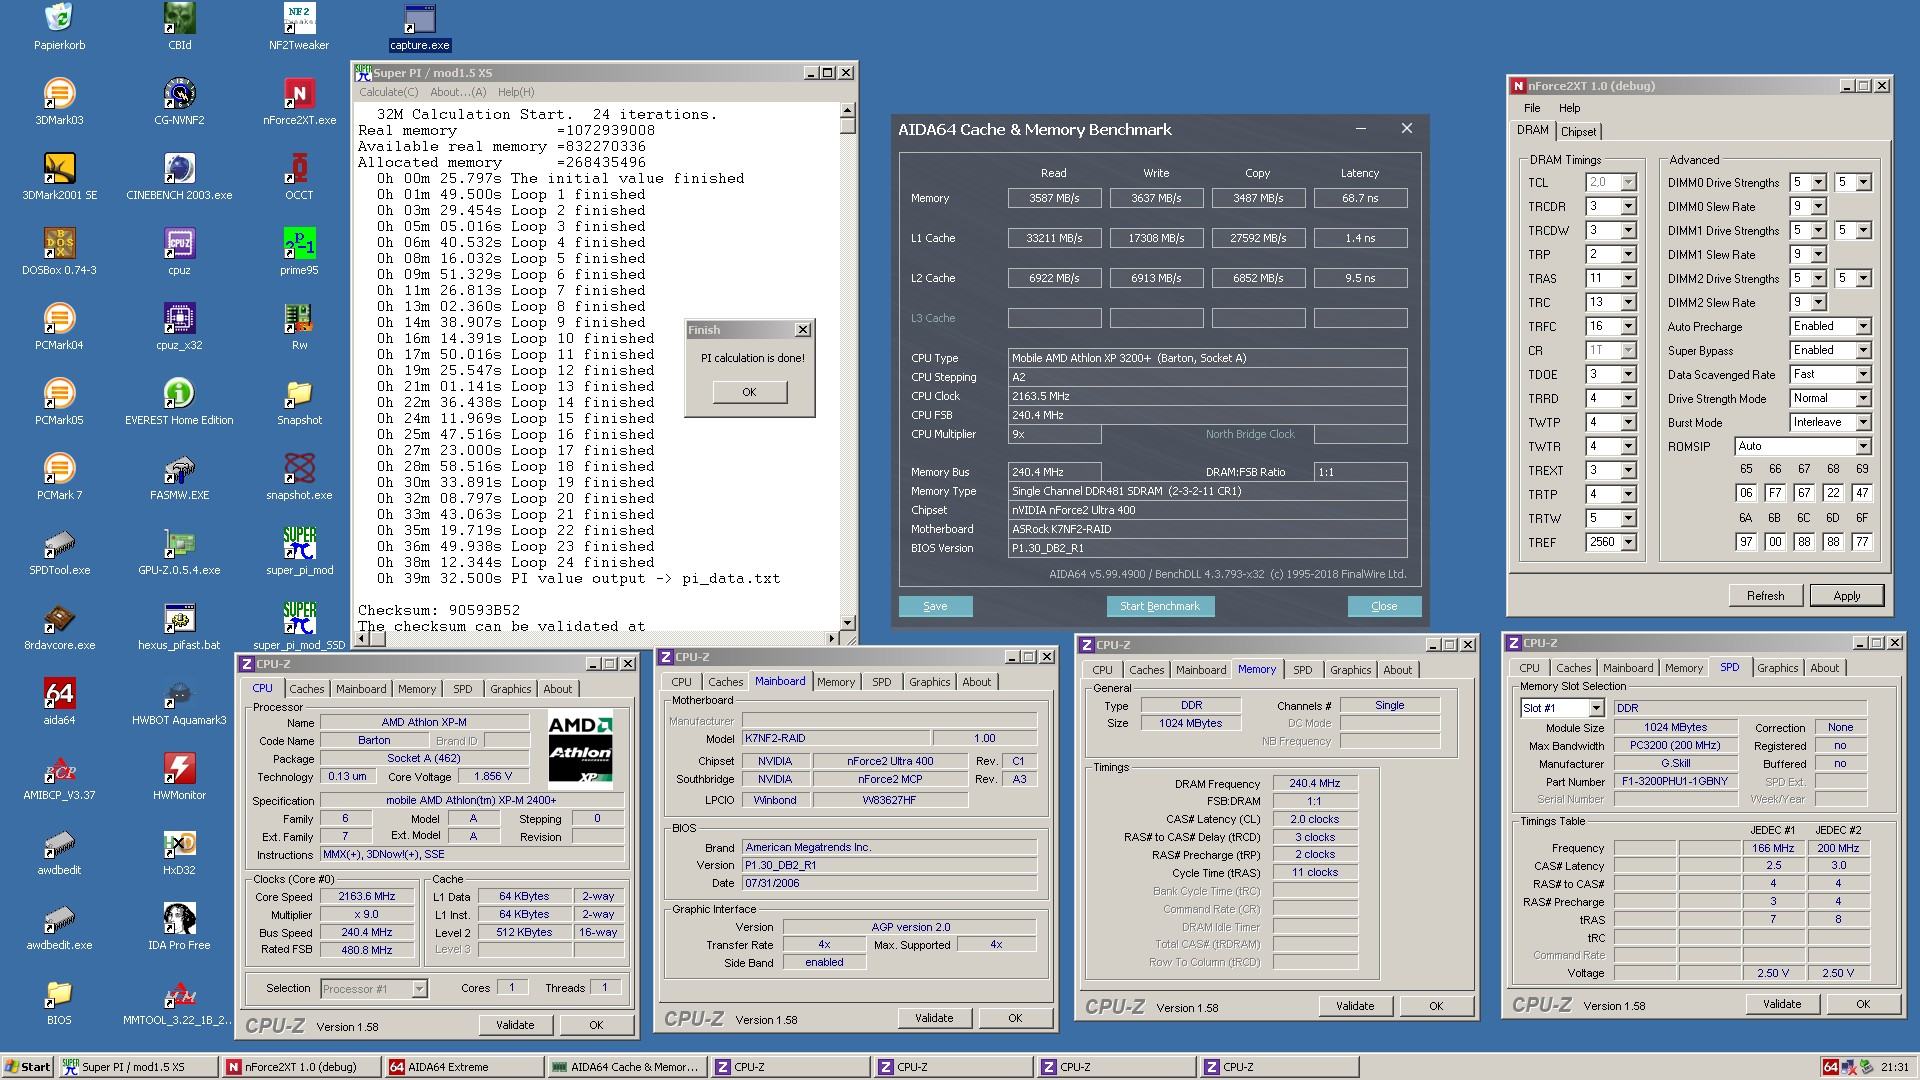This screenshot has height=1080, width=1920.
Task: Expand the TRAS timing dropdown
Action: pos(1628,278)
